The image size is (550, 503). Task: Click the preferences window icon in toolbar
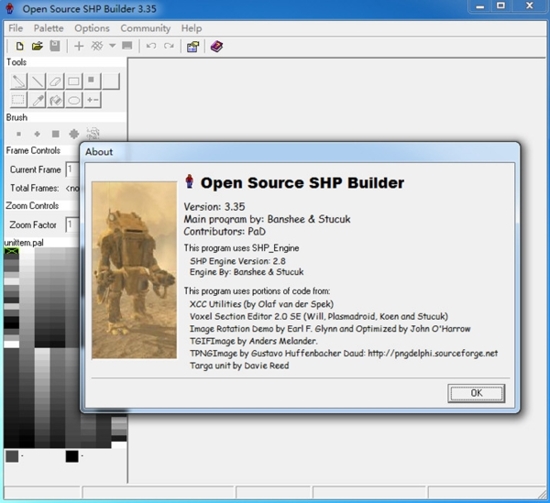(x=193, y=46)
